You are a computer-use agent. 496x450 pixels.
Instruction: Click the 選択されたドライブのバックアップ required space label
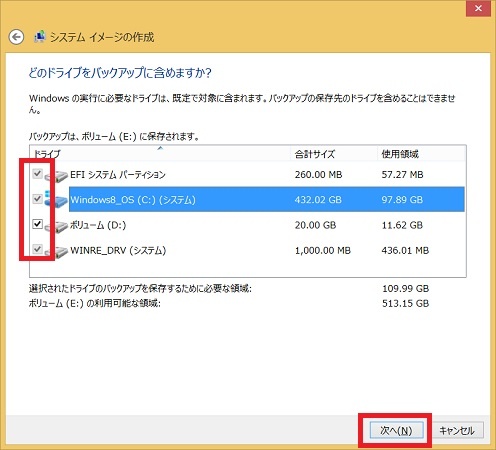point(140,288)
